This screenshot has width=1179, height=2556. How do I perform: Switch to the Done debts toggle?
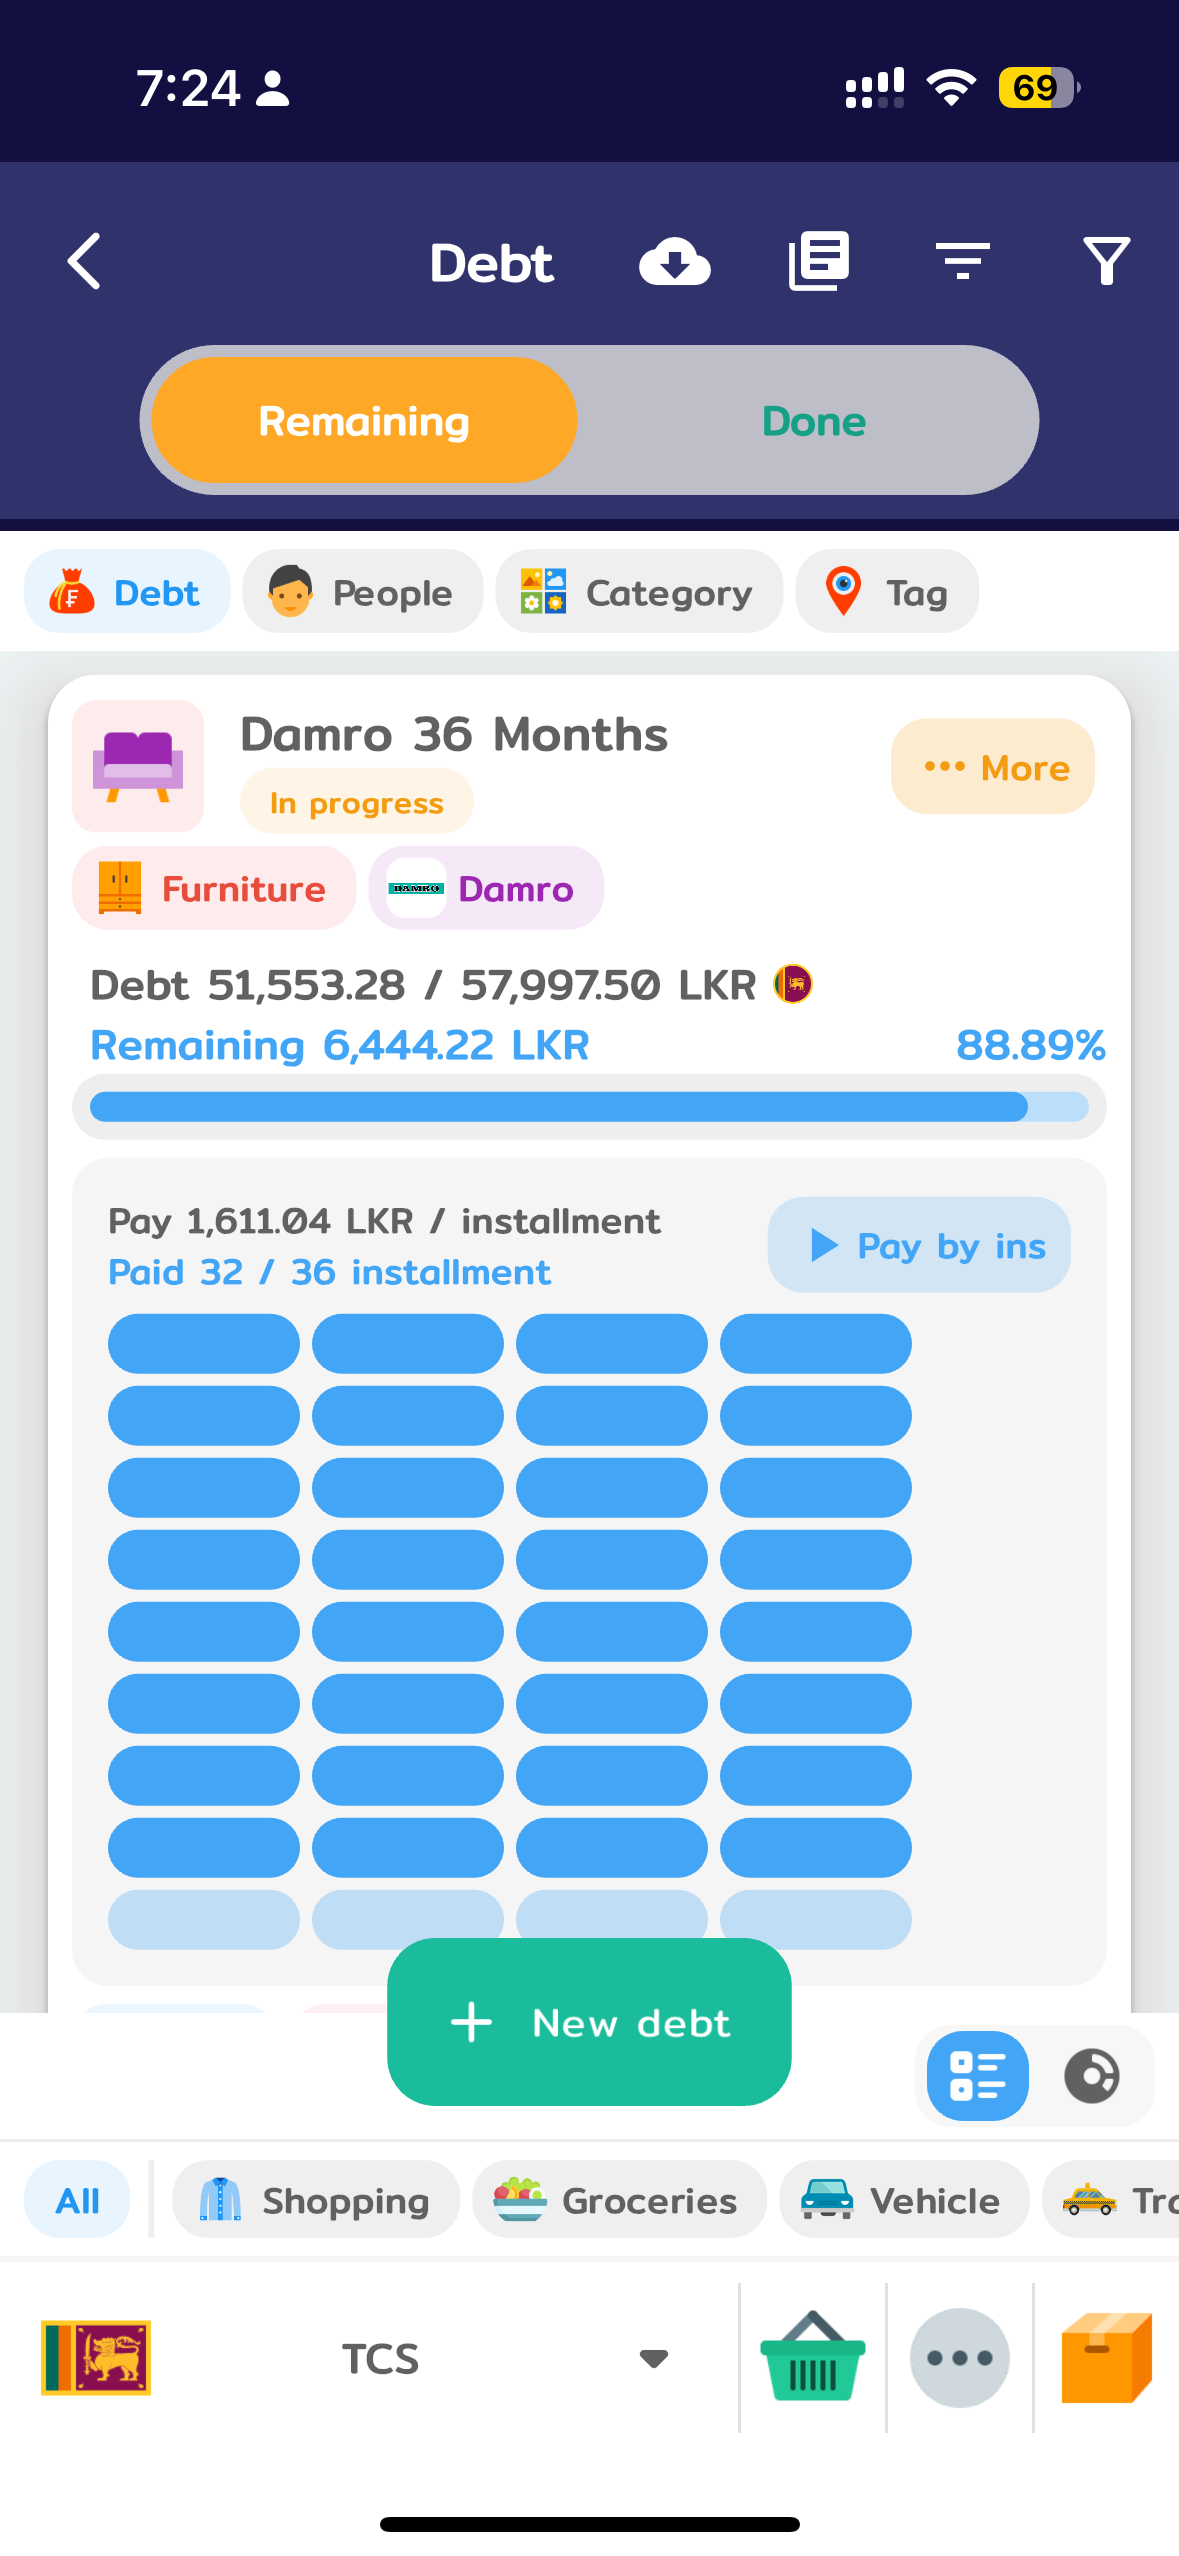813,421
